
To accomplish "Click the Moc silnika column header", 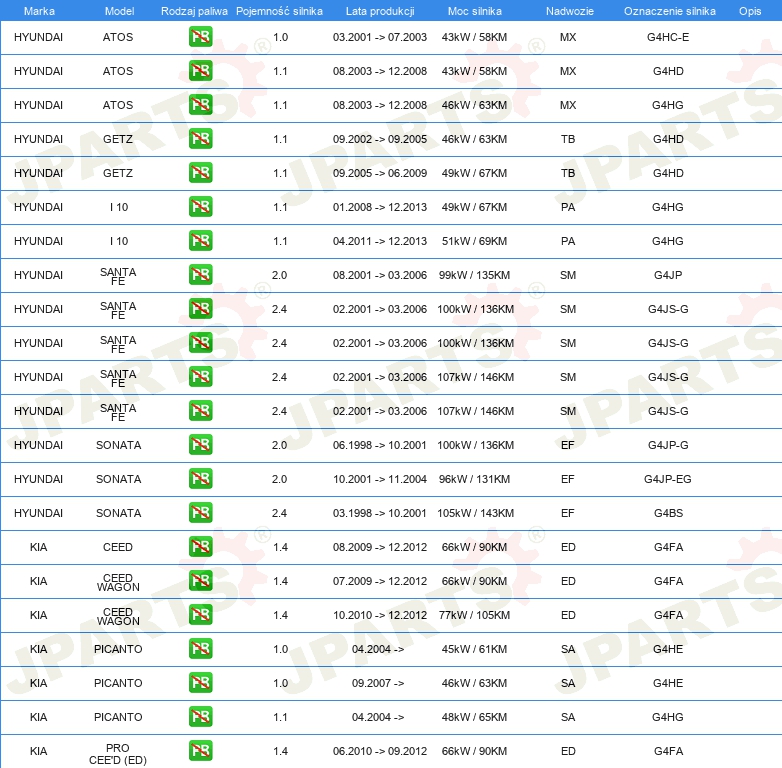I will pyautogui.click(x=474, y=11).
